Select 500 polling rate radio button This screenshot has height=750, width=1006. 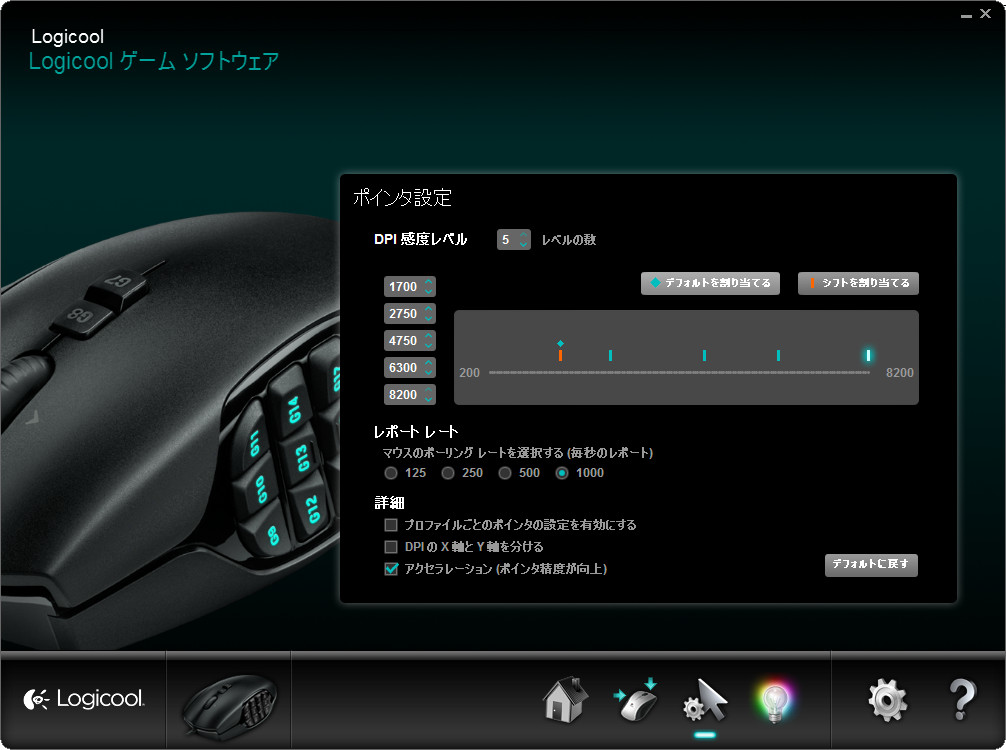(x=505, y=473)
